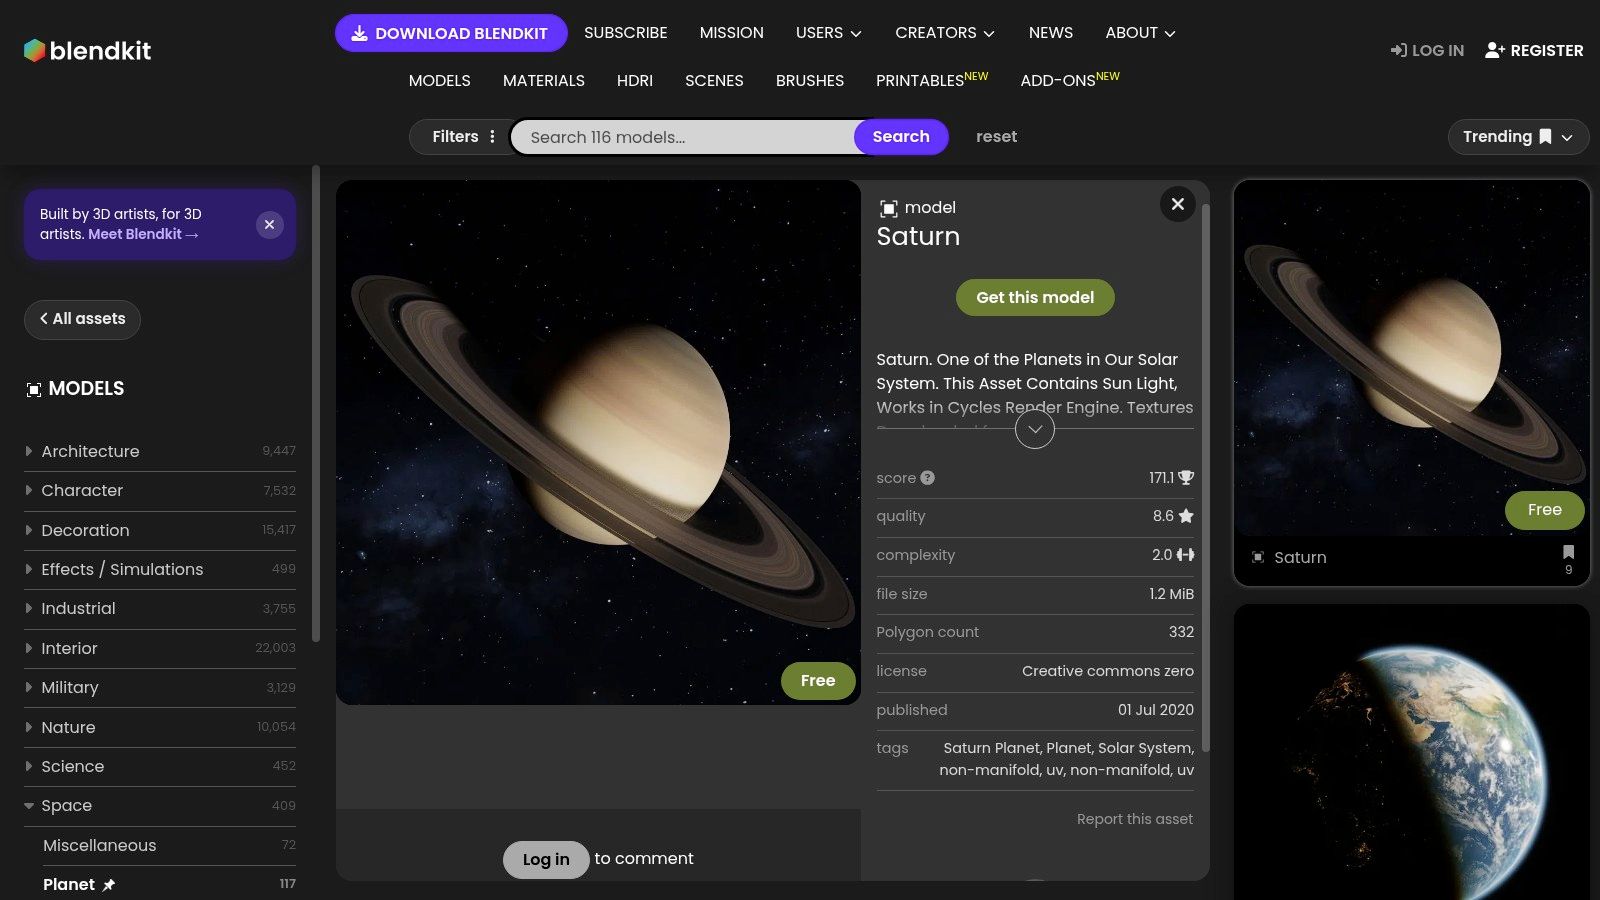The height and width of the screenshot is (900, 1600).
Task: Click Get this model button
Action: pyautogui.click(x=1035, y=298)
